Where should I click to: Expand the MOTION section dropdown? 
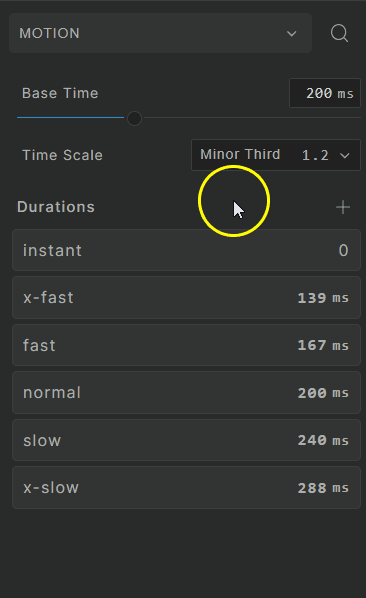coord(161,33)
